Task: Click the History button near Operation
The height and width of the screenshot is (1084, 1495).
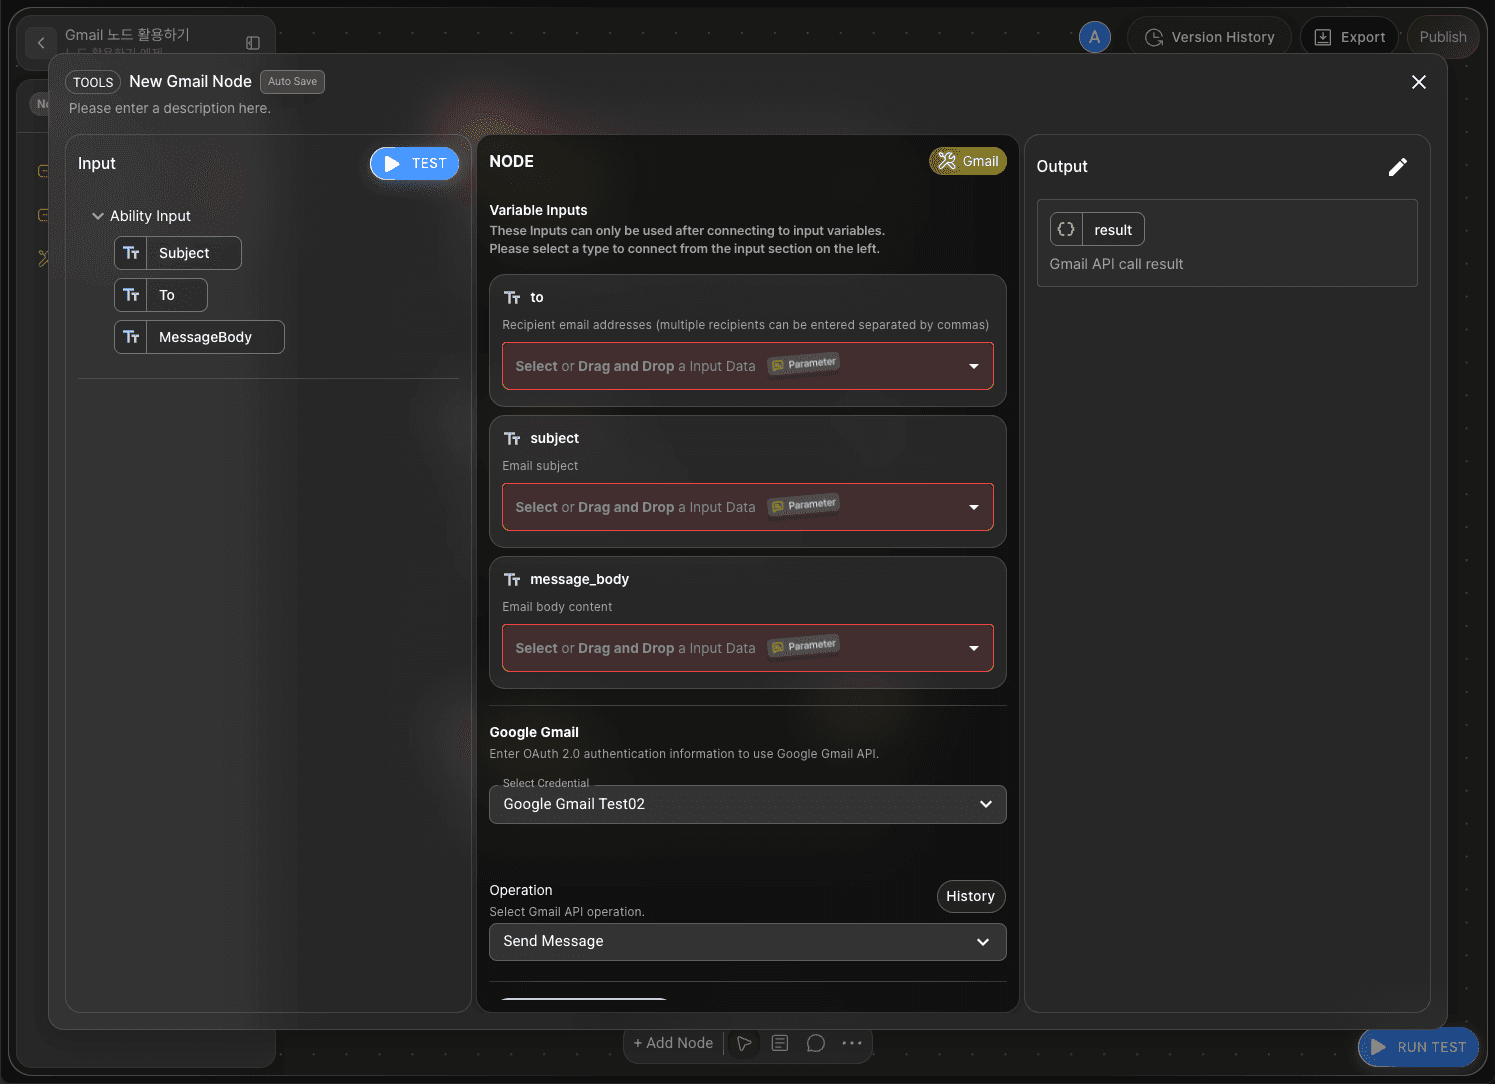Action: [x=970, y=896]
